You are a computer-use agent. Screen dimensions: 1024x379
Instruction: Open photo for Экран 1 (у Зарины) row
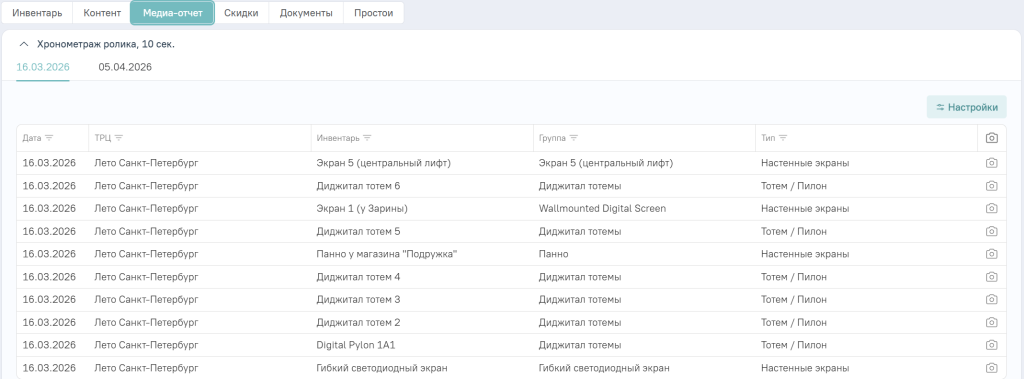[x=991, y=208]
